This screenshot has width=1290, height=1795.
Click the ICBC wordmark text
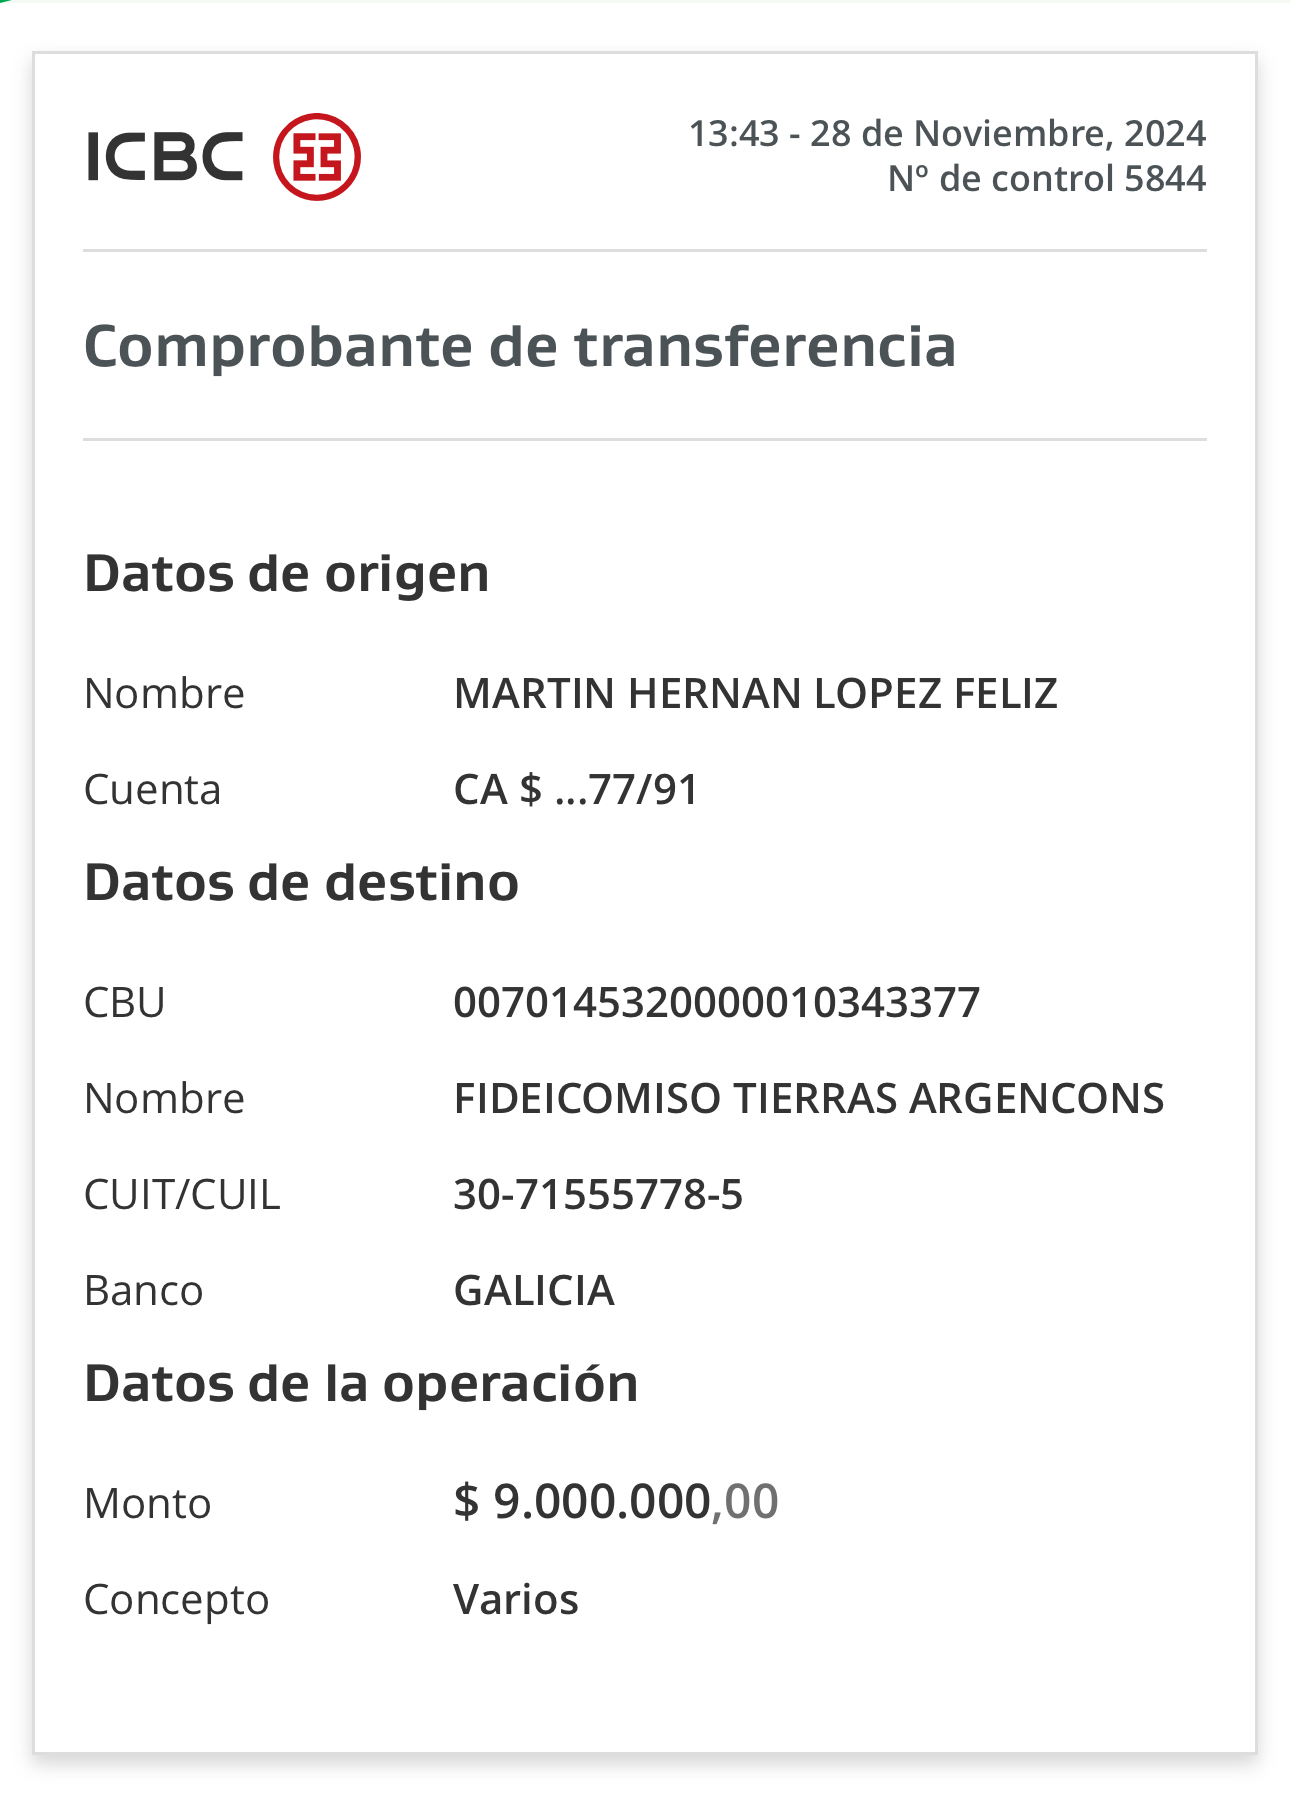pyautogui.click(x=165, y=158)
